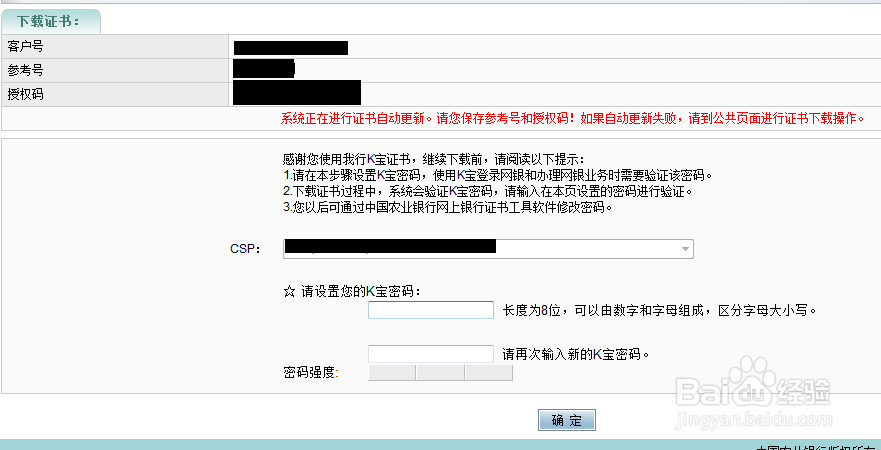The height and width of the screenshot is (450, 881).
Task: Open the jingyan.baidu.com watermark link
Action: coord(753,417)
